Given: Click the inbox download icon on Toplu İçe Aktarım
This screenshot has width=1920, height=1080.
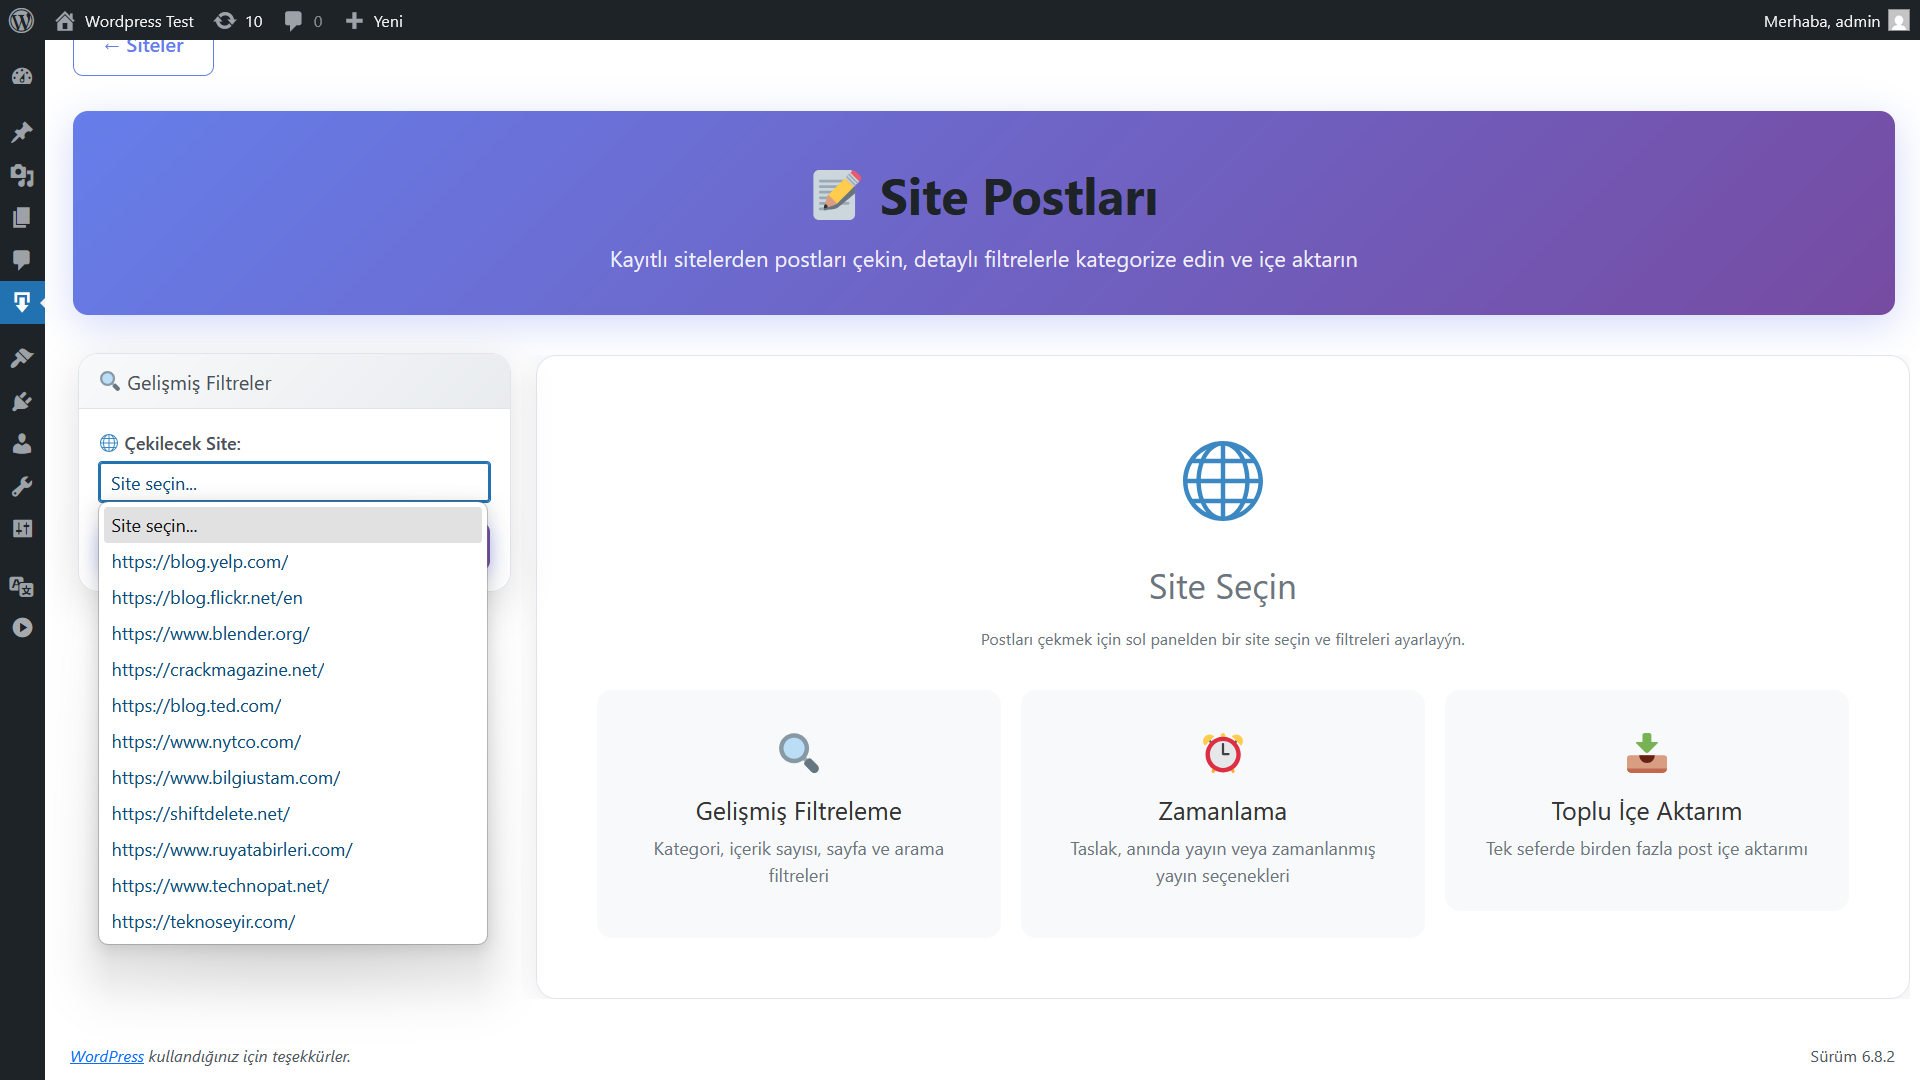Looking at the screenshot, I should tap(1647, 753).
